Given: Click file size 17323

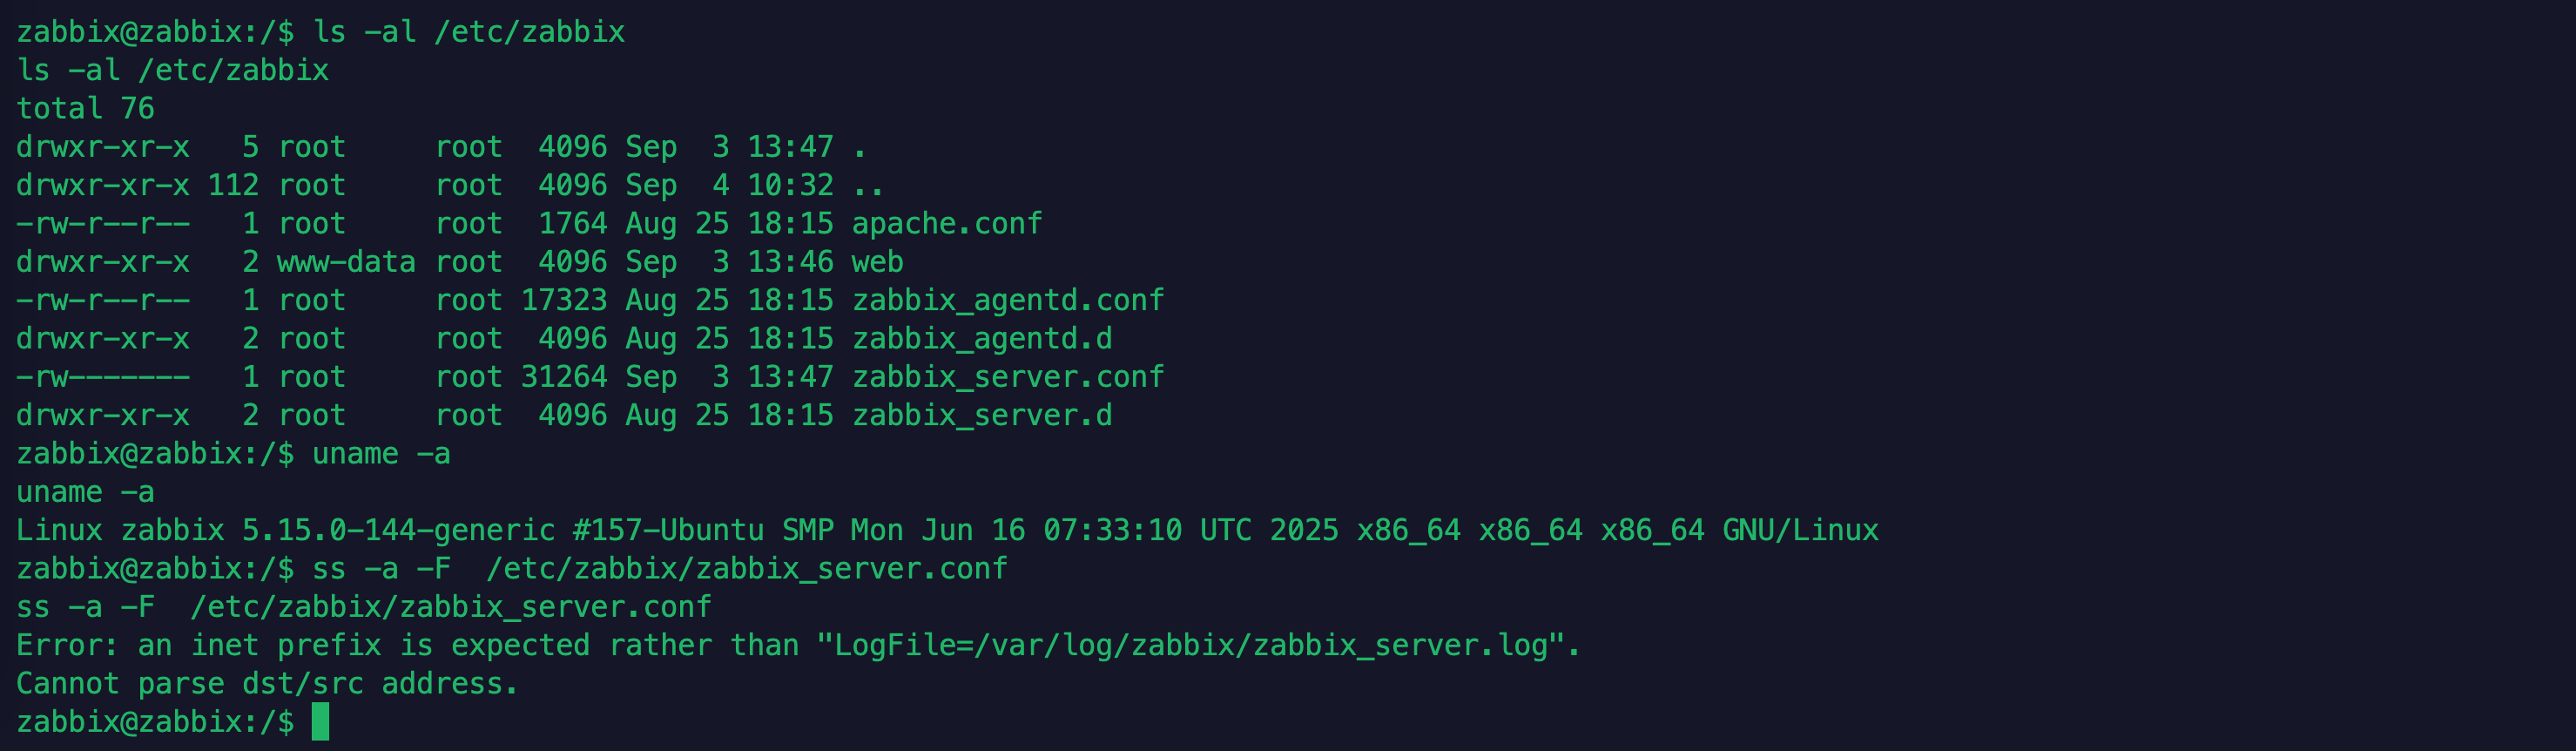Looking at the screenshot, I should coord(564,300).
